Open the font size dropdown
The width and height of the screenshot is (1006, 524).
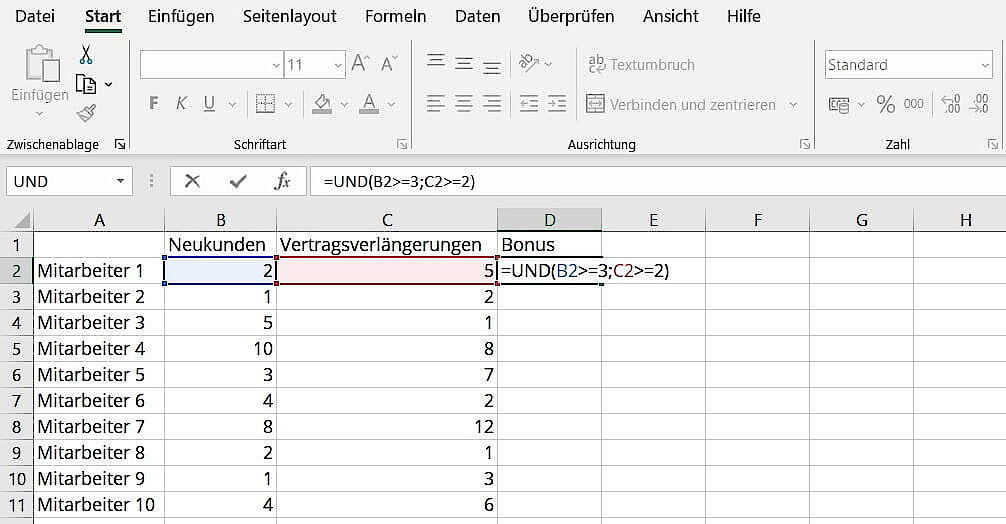pyautogui.click(x=338, y=65)
